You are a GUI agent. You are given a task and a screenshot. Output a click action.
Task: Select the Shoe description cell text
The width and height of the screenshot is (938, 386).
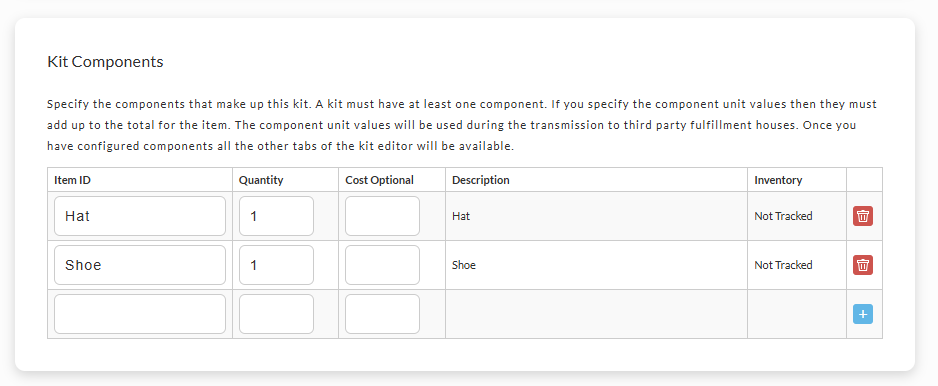tap(464, 265)
